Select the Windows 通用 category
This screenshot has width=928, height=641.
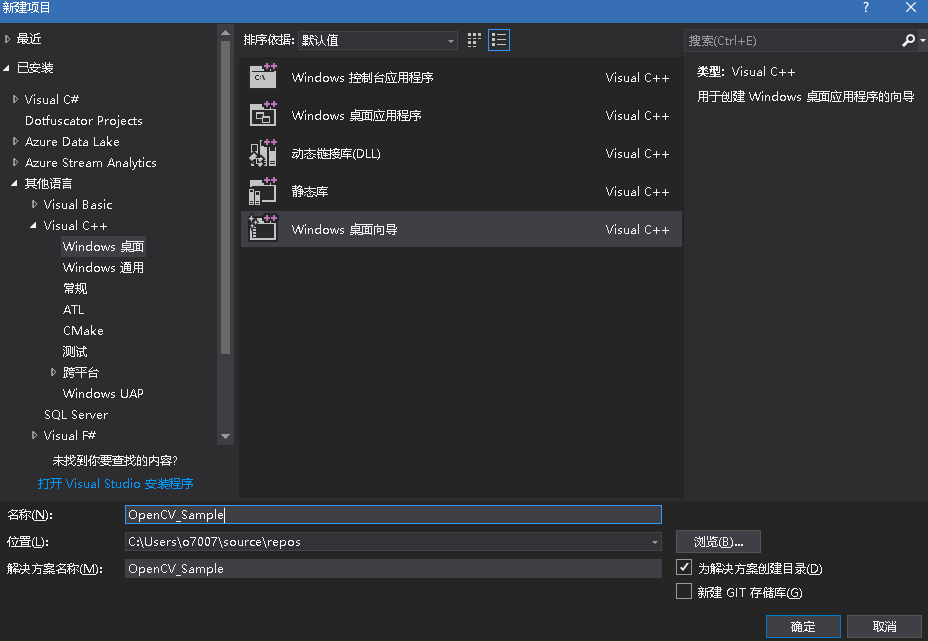(x=103, y=268)
